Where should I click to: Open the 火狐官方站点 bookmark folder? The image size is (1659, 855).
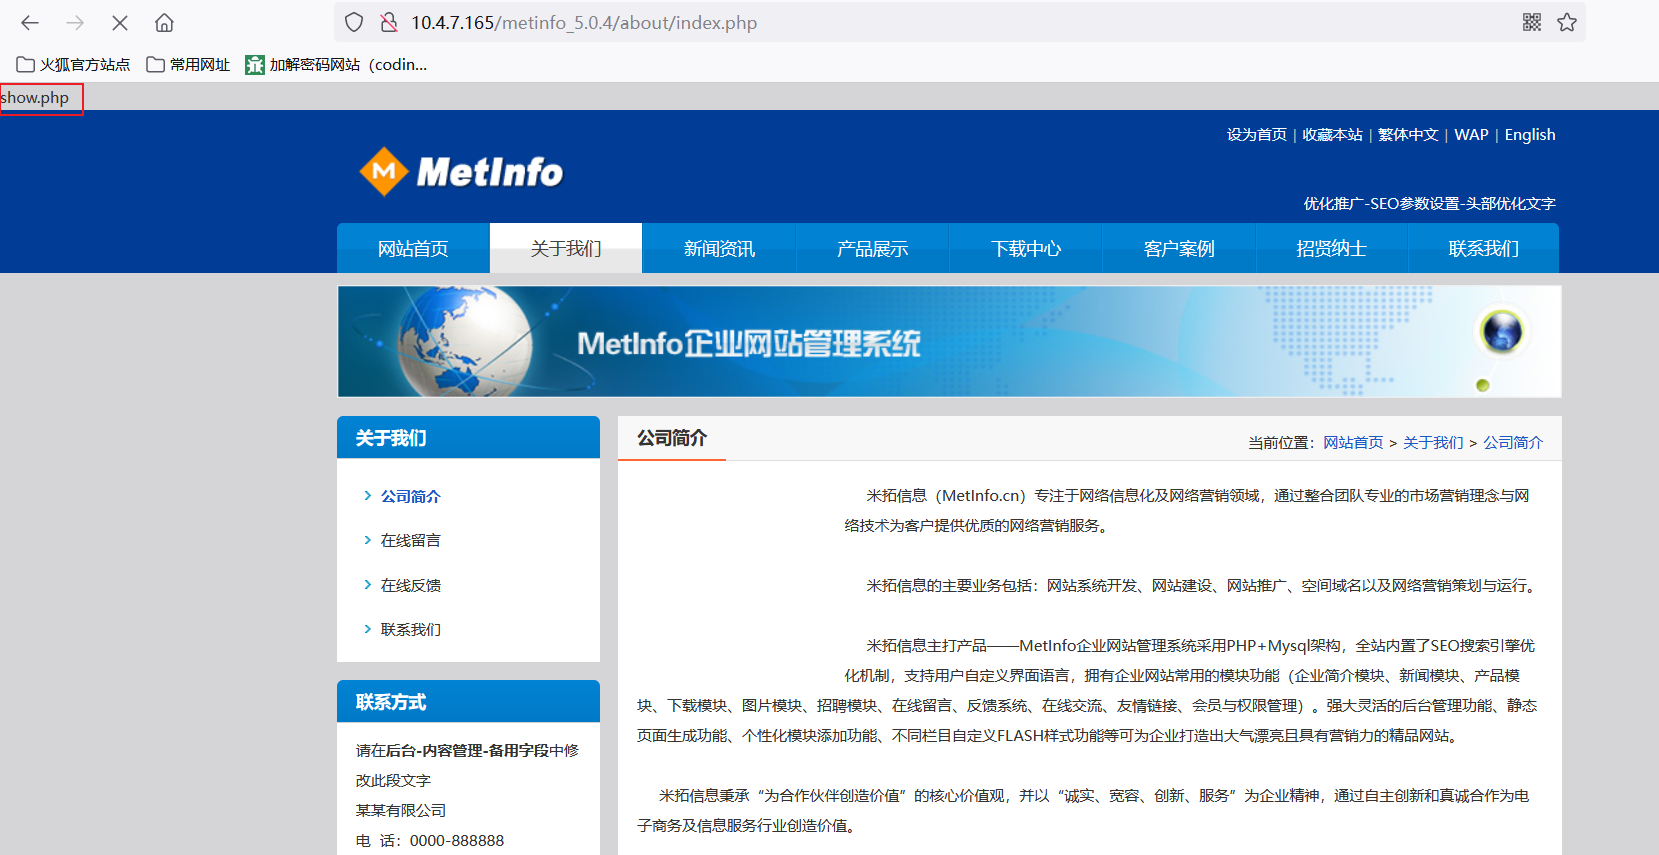point(73,64)
